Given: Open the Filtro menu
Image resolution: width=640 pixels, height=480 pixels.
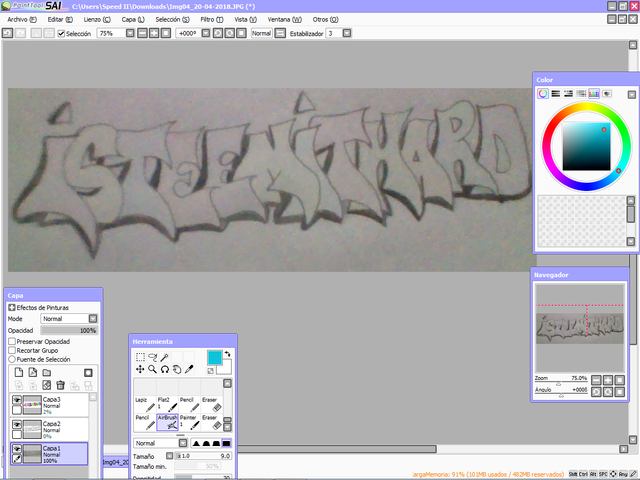Looking at the screenshot, I should click(212, 19).
